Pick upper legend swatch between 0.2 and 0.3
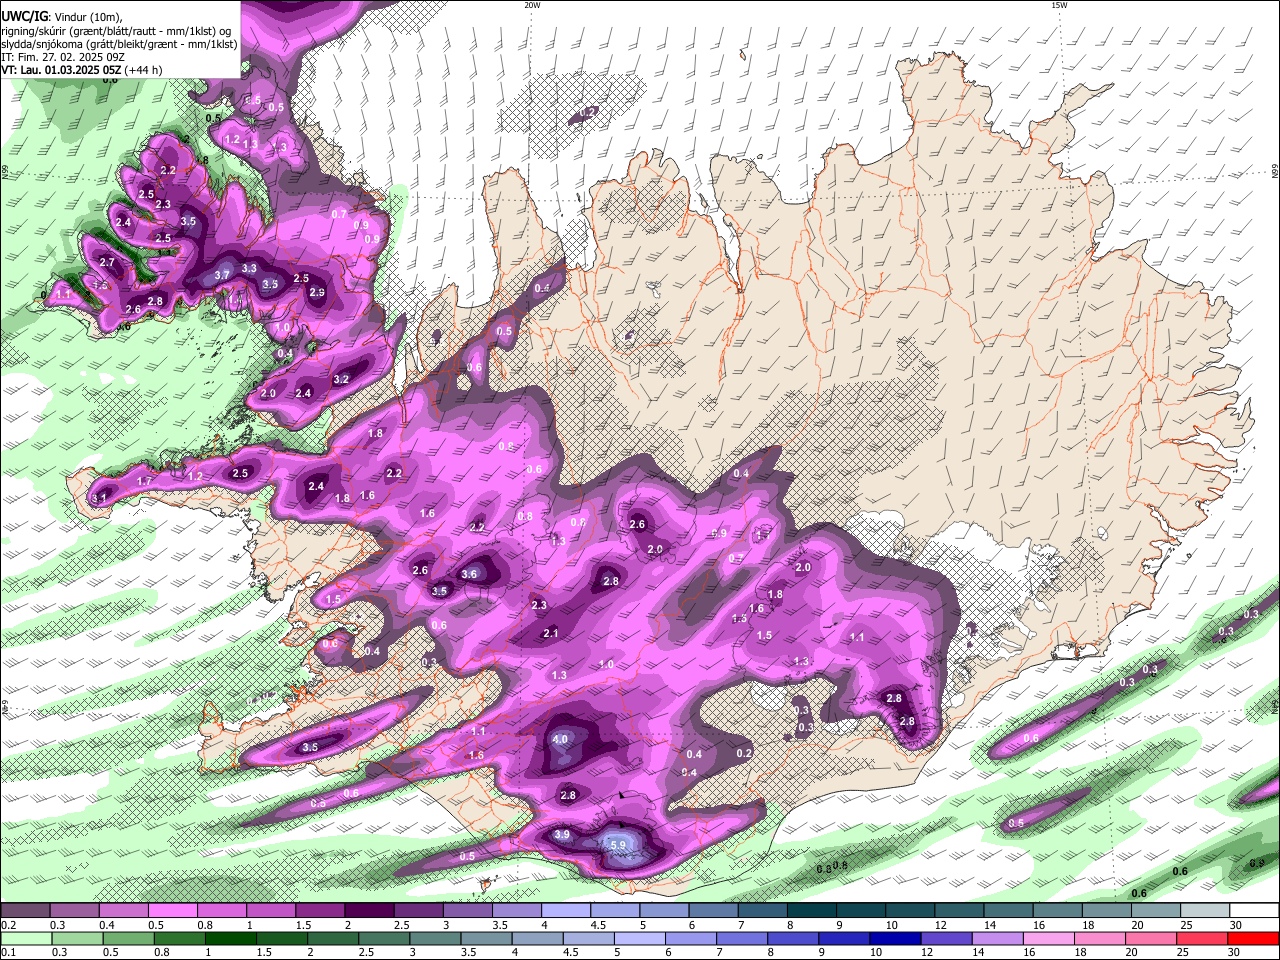 pyautogui.click(x=25, y=911)
